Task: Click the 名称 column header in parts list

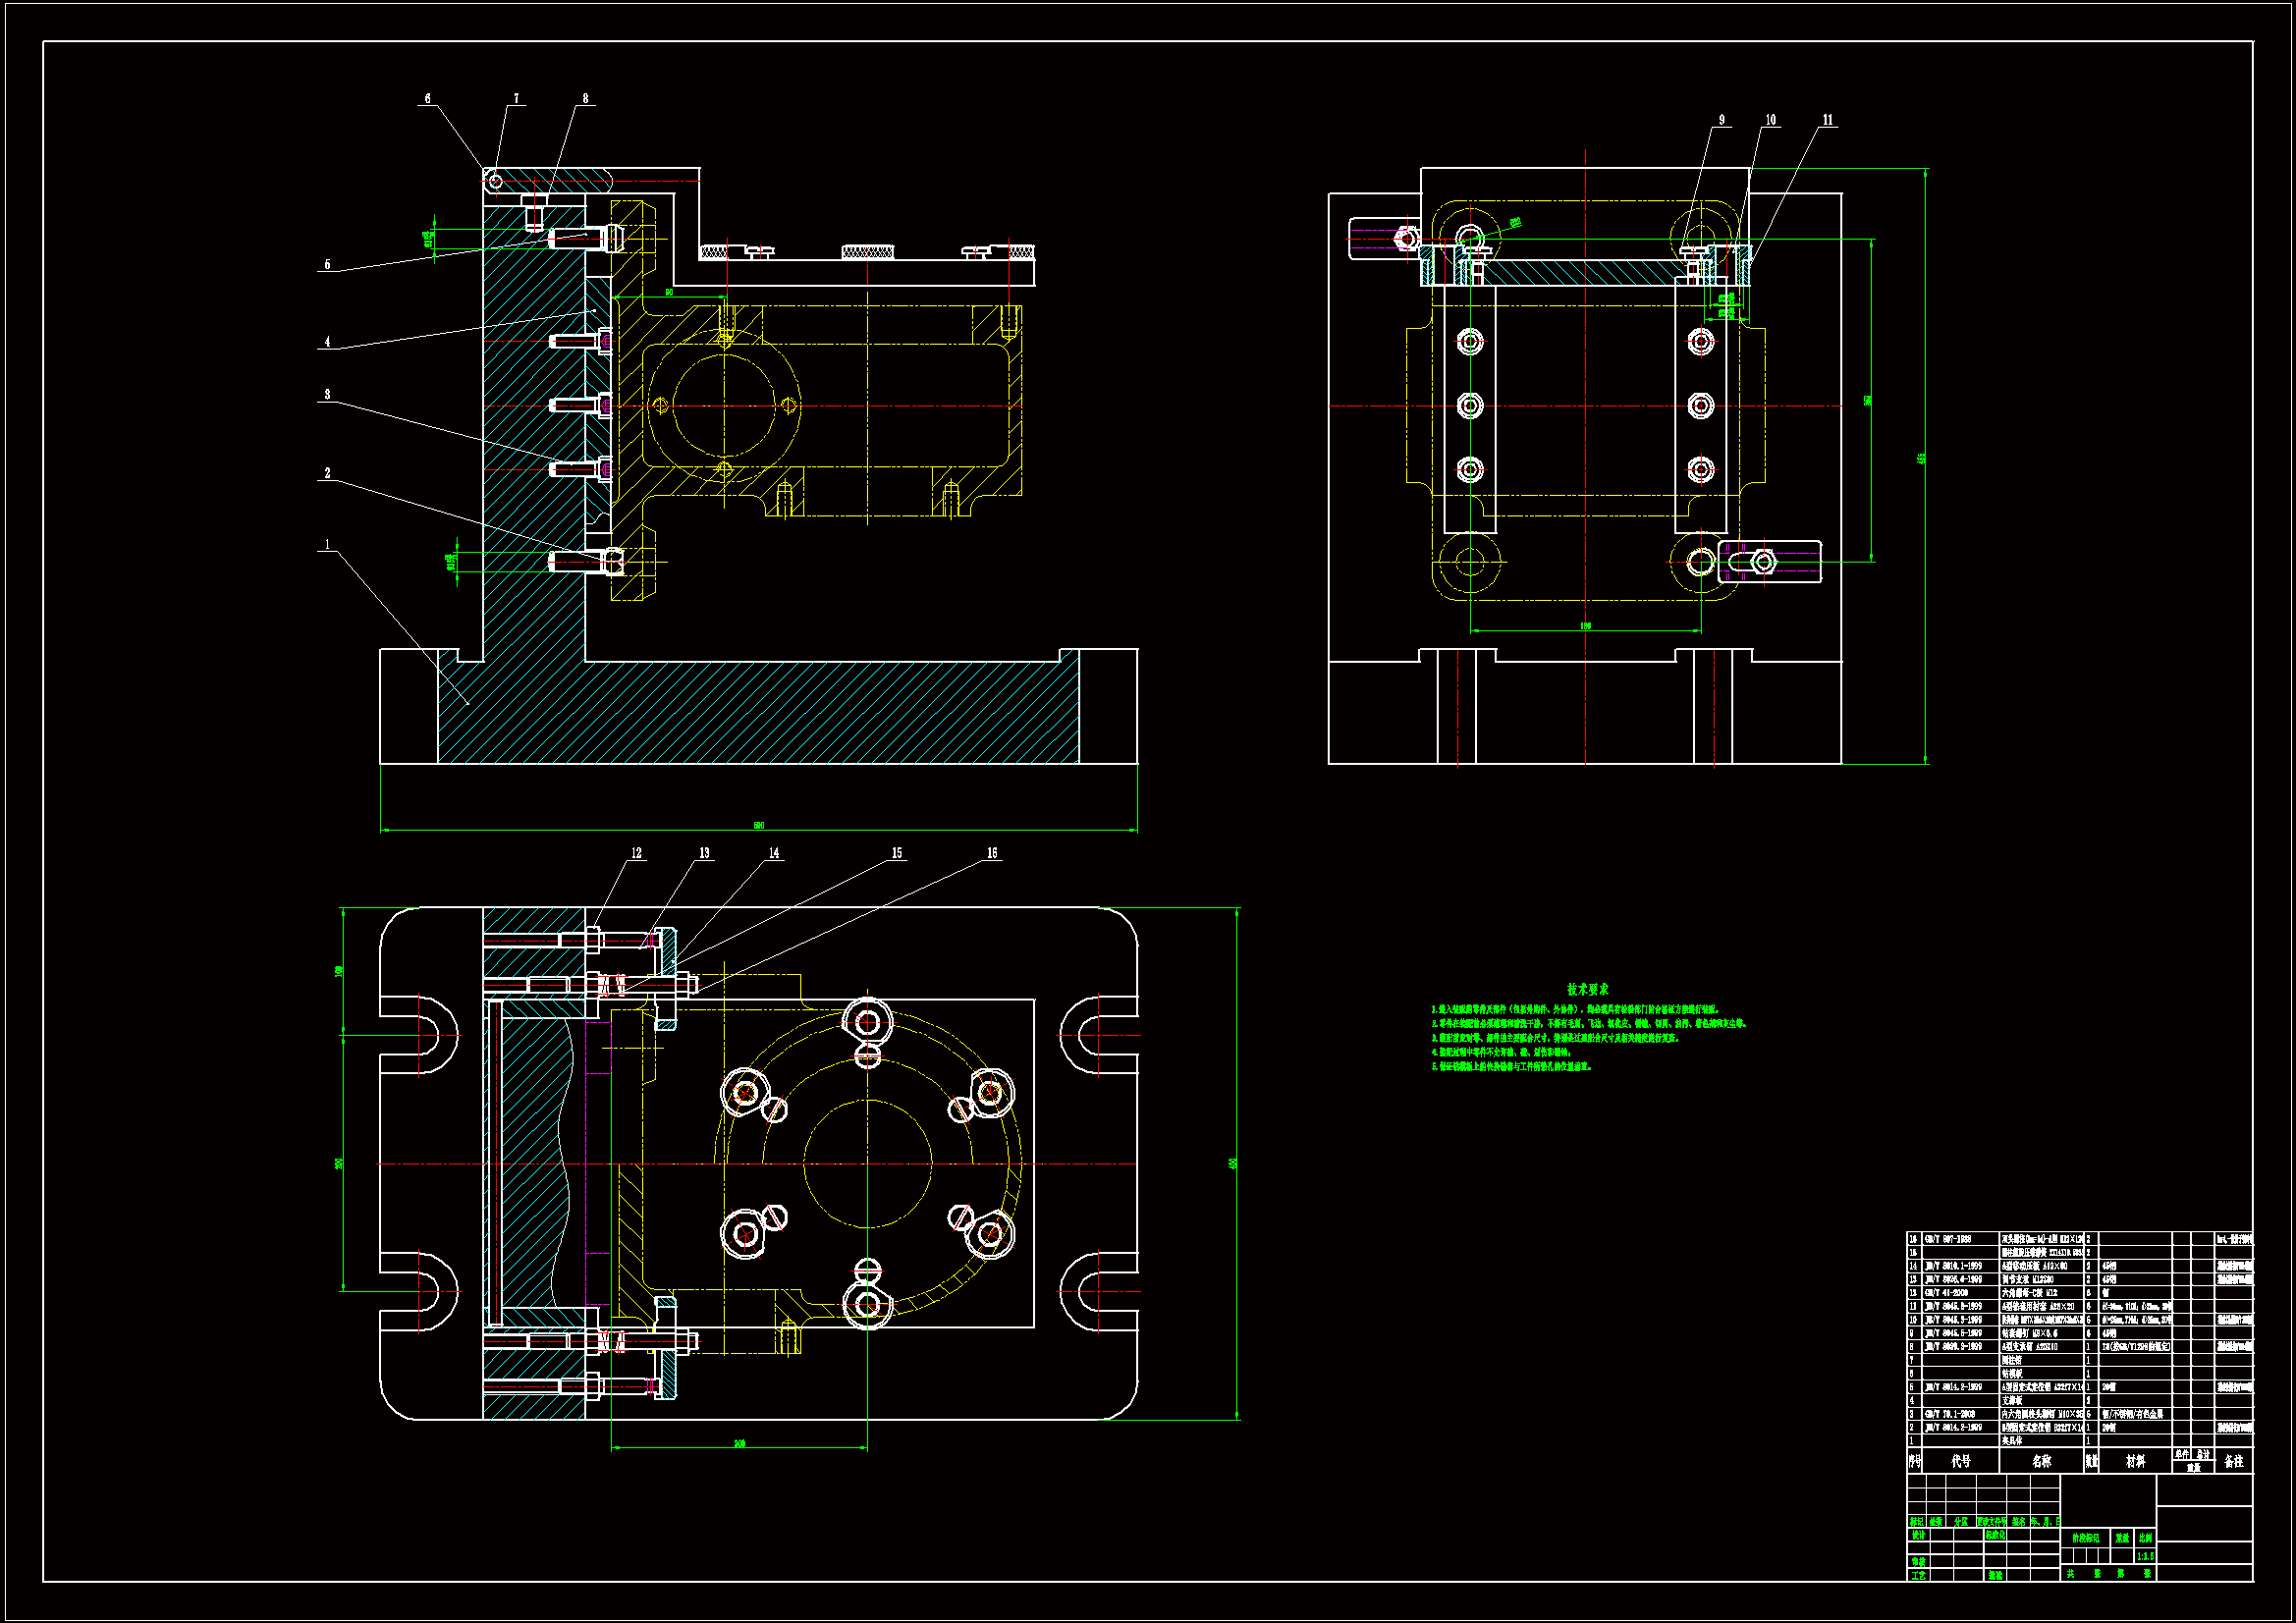Action: pyautogui.click(x=2041, y=1461)
